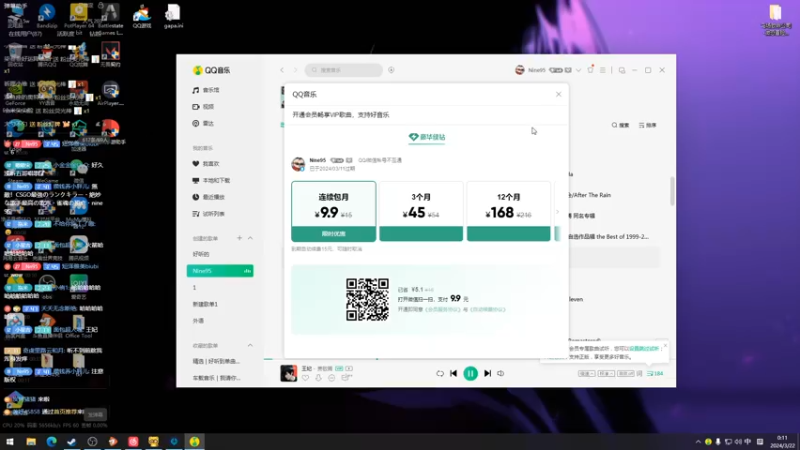
Task: Click the volume speaker icon
Action: [501, 373]
